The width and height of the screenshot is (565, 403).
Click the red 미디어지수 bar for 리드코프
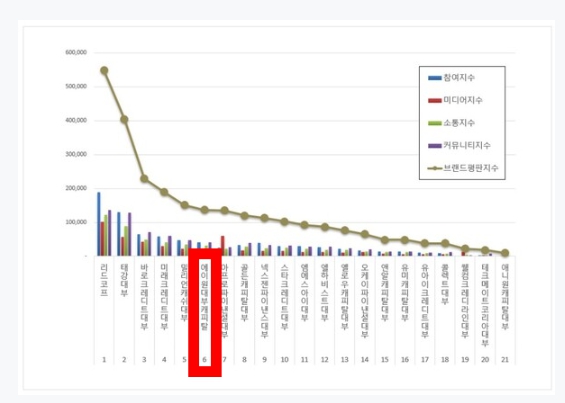(x=102, y=239)
